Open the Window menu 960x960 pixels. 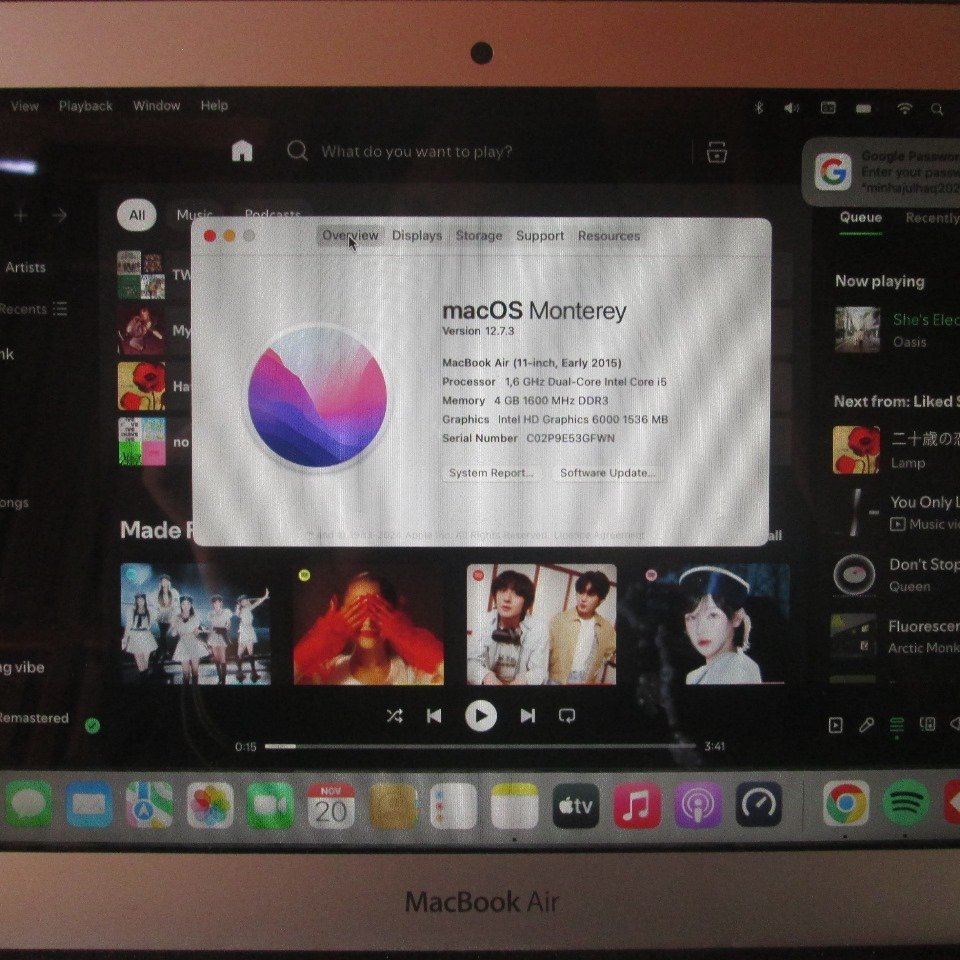tap(157, 105)
